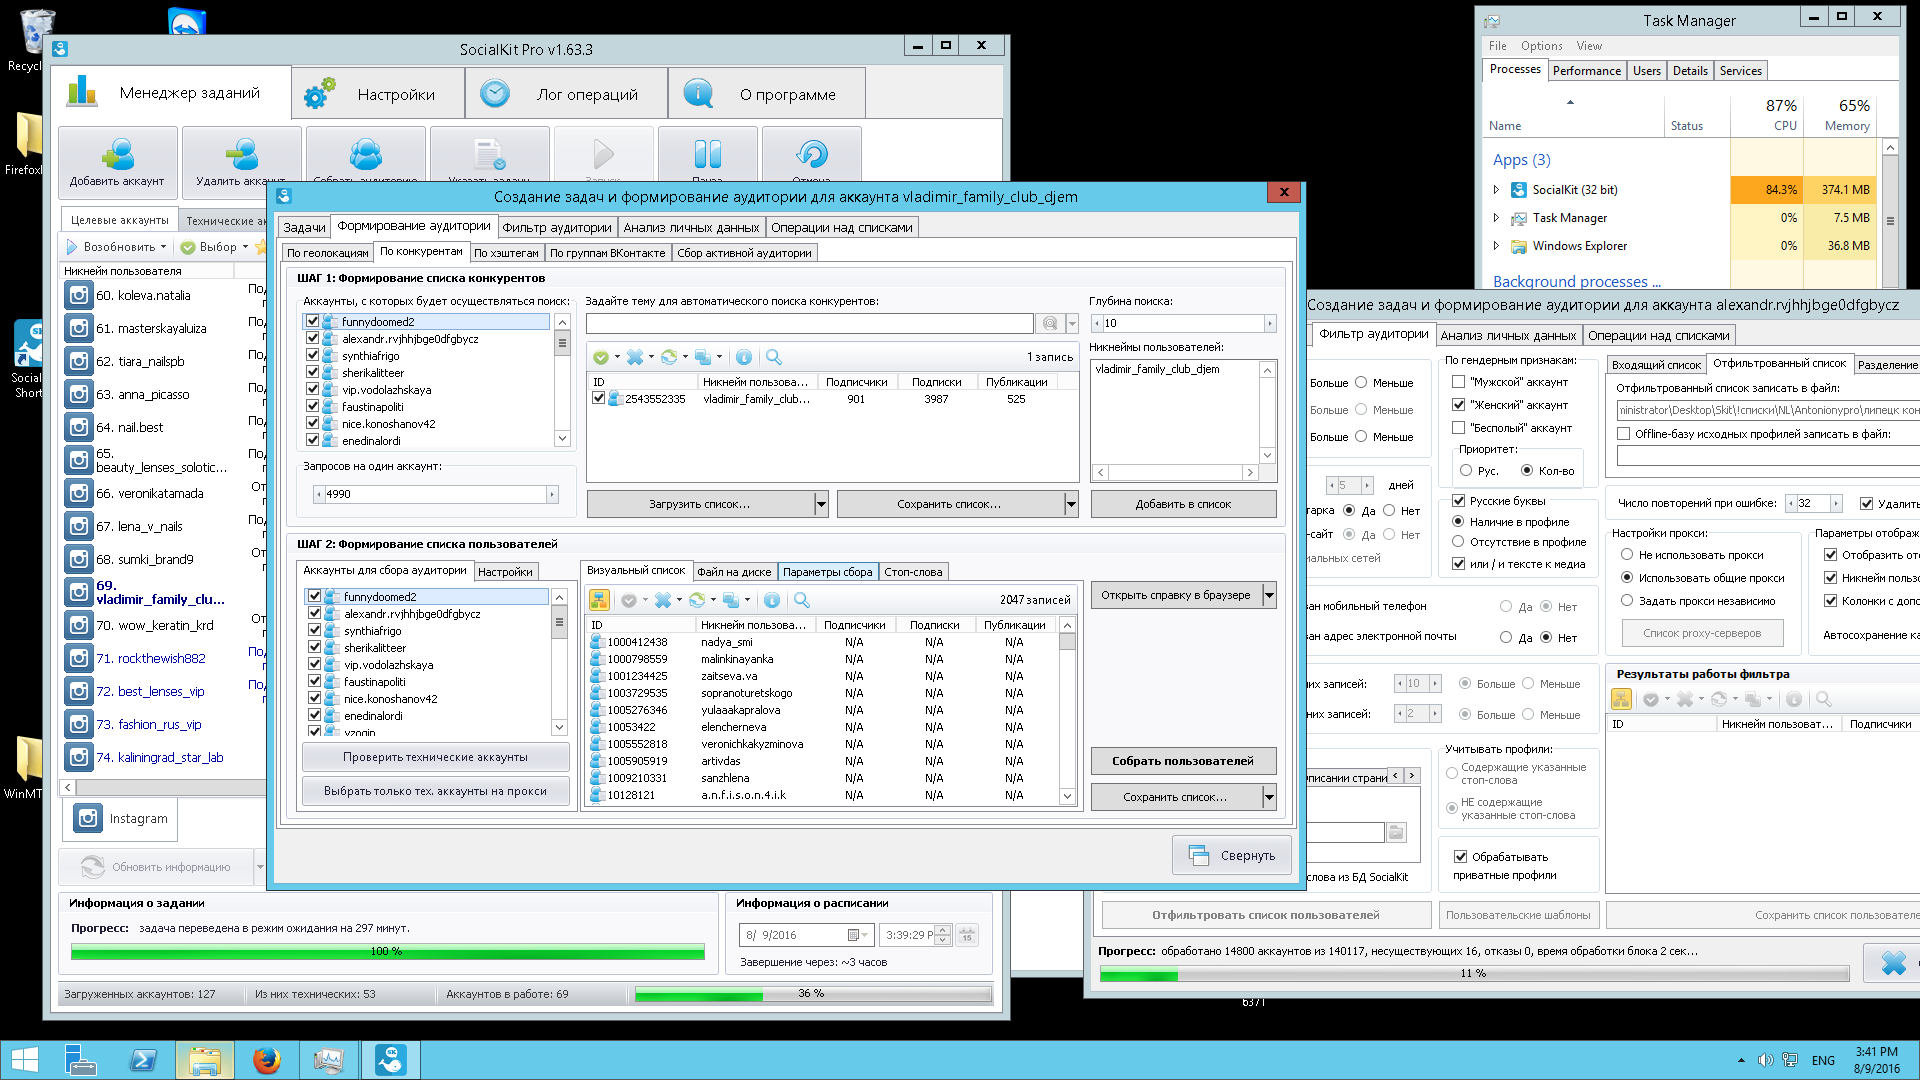This screenshot has width=1920, height=1080.
Task: Click green checkmark icon in step 1 competitor toolbar
Action: coord(600,357)
